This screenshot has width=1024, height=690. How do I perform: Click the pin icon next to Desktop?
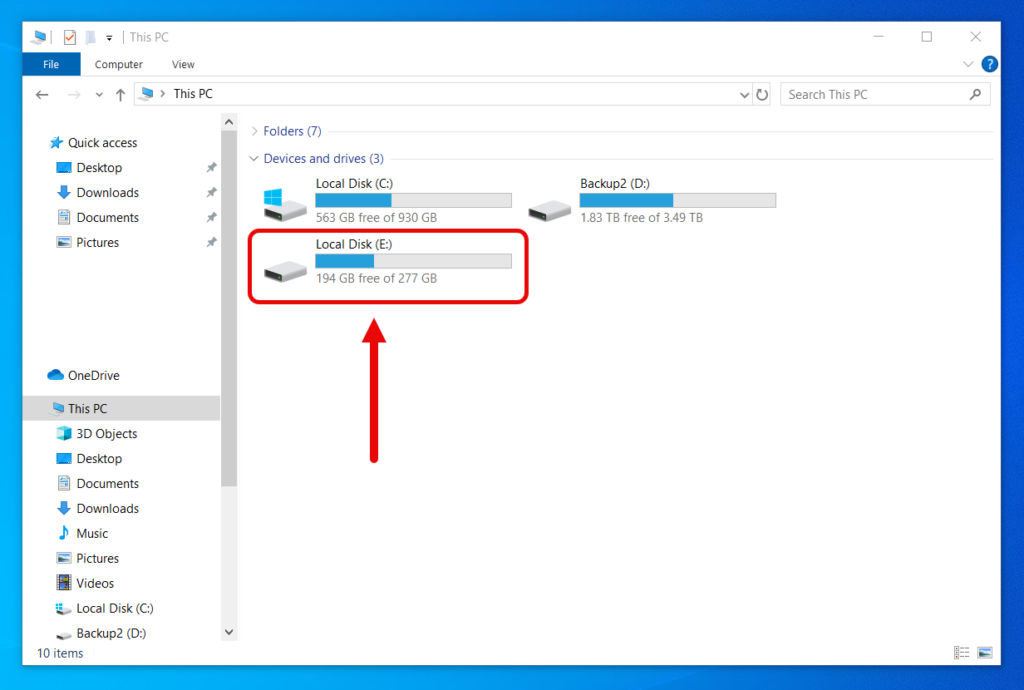(x=211, y=168)
